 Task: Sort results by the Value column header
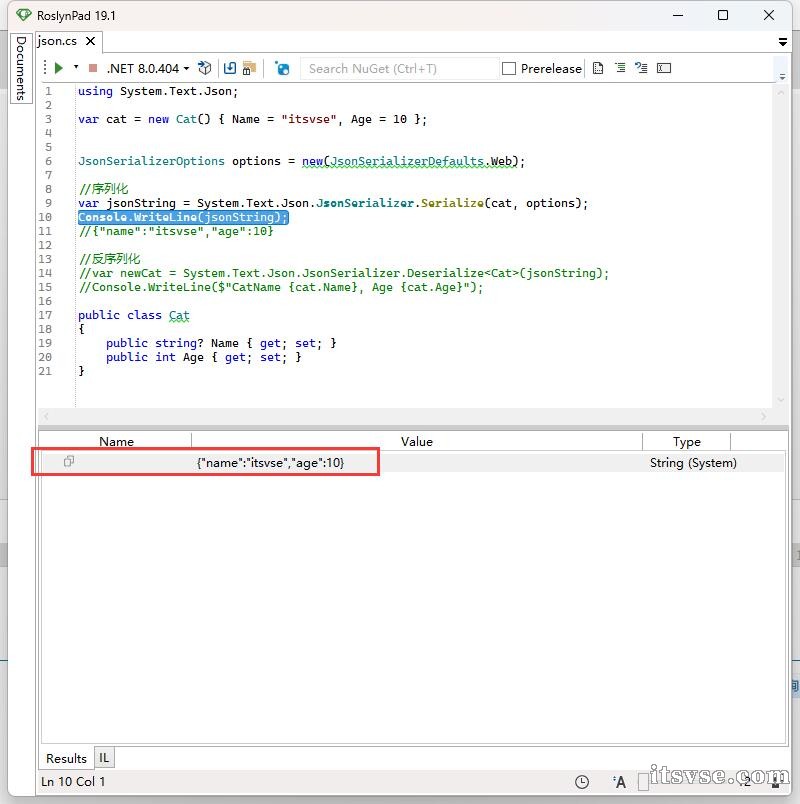pos(416,441)
